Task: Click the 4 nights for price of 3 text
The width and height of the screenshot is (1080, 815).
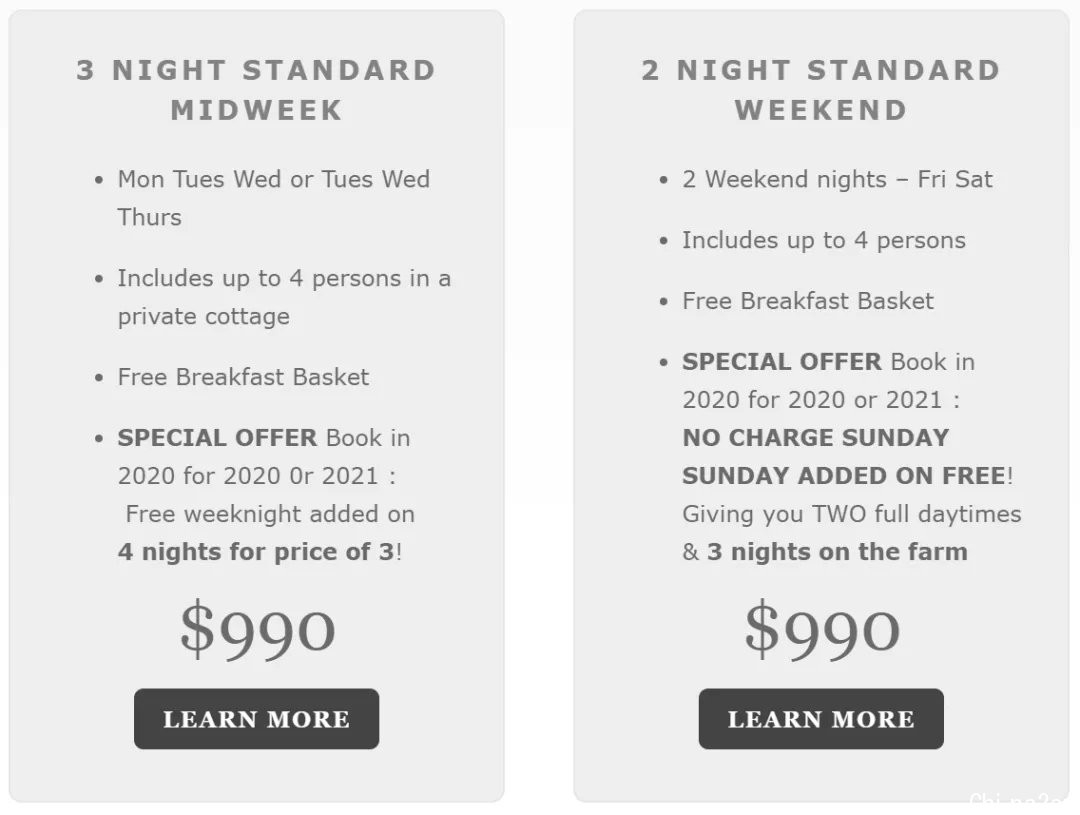Action: point(256,552)
